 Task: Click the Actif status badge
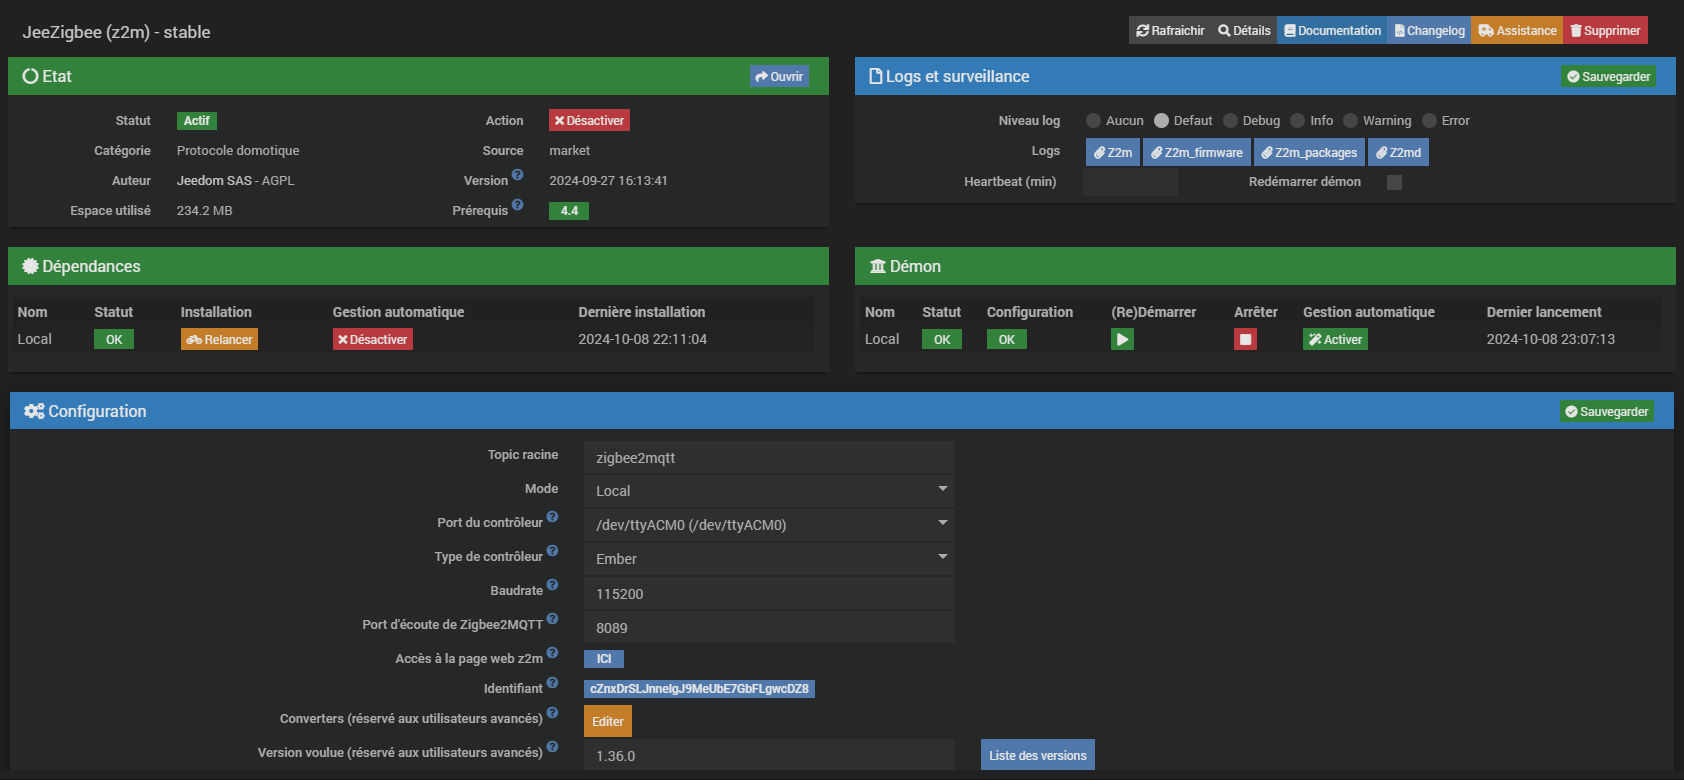click(x=197, y=120)
